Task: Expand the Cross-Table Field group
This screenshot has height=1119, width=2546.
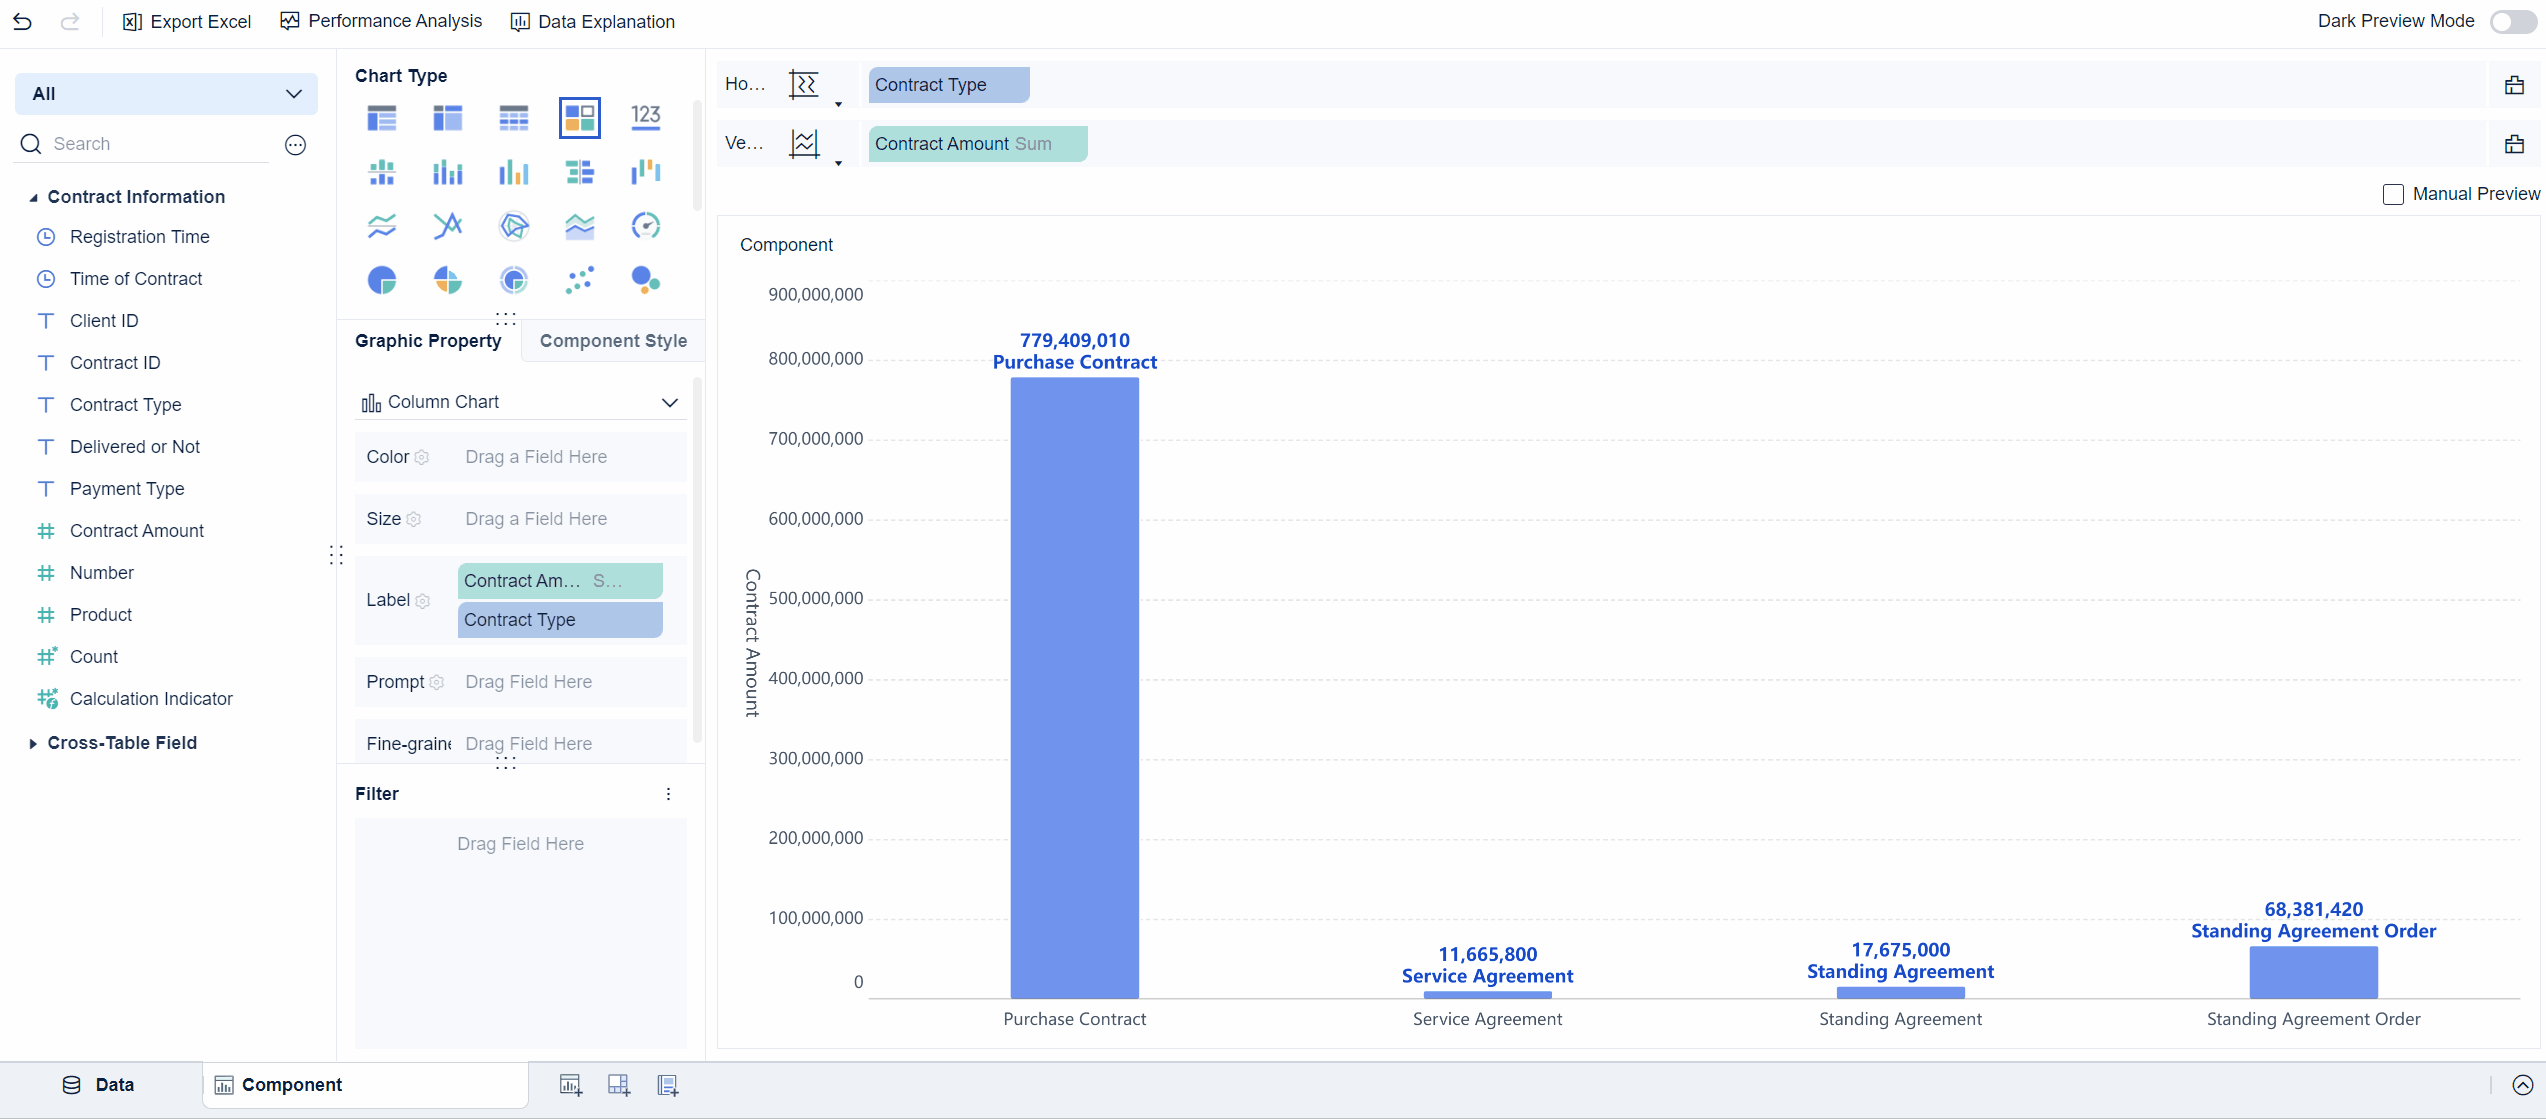Action: (33, 743)
